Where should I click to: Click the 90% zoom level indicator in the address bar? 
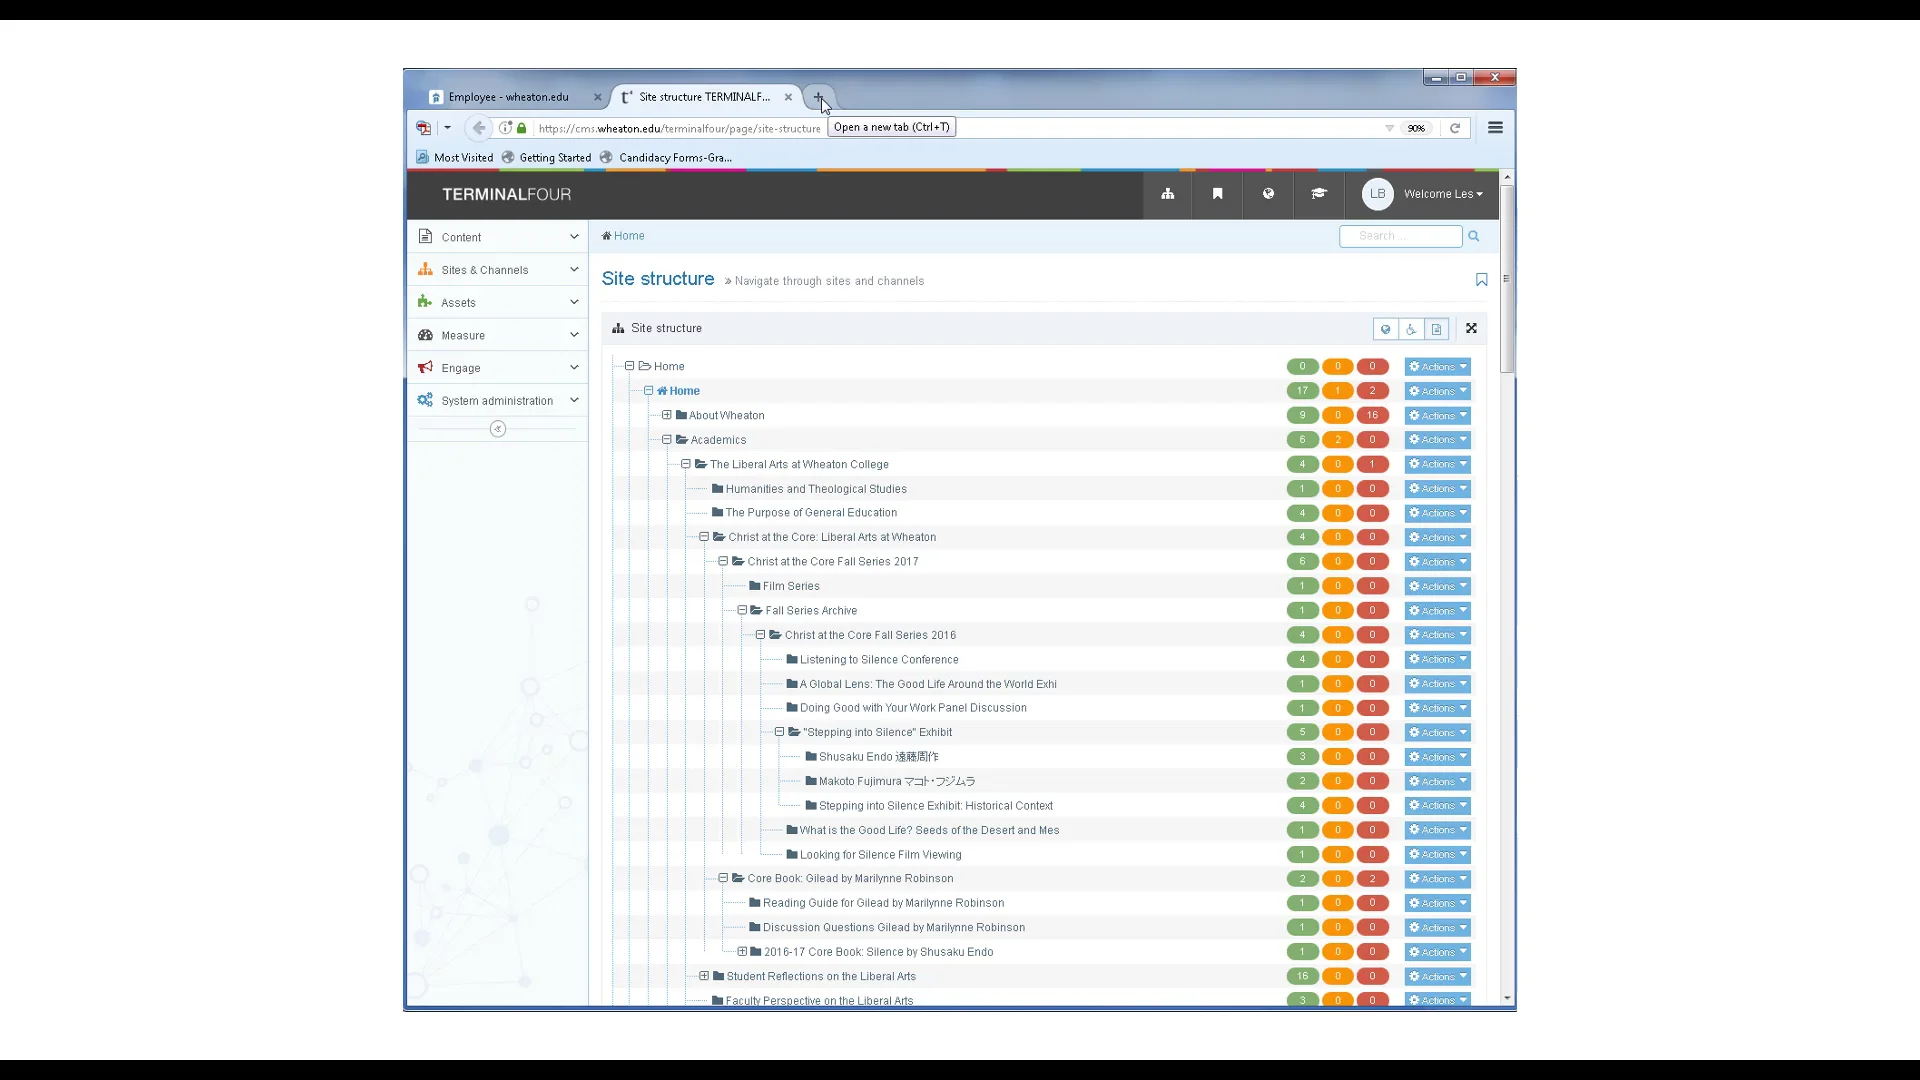coord(1416,128)
